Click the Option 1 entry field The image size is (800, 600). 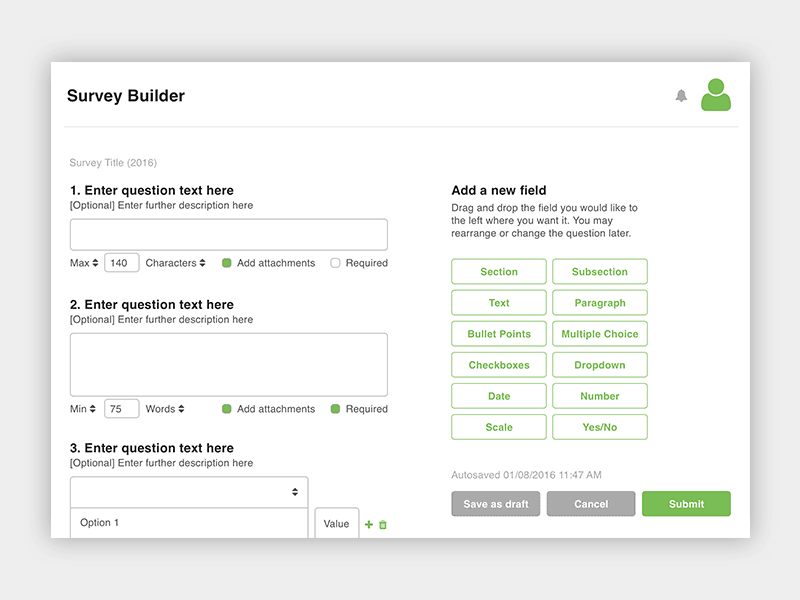[189, 523]
